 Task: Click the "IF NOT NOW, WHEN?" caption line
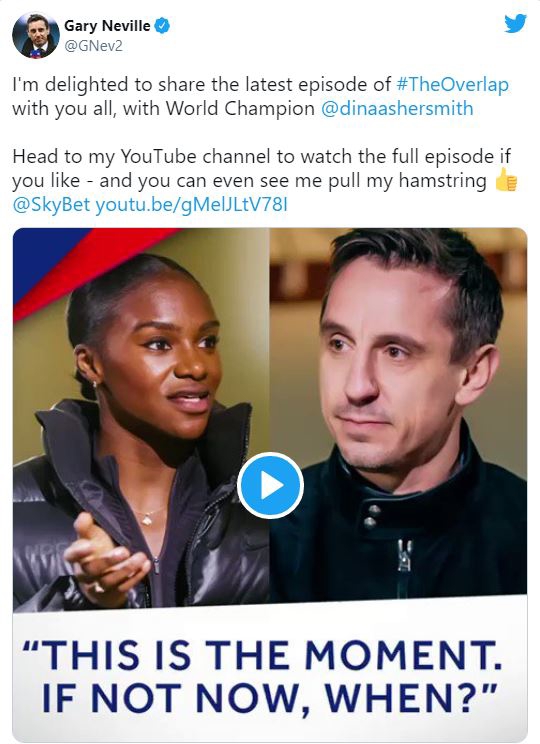(x=269, y=698)
